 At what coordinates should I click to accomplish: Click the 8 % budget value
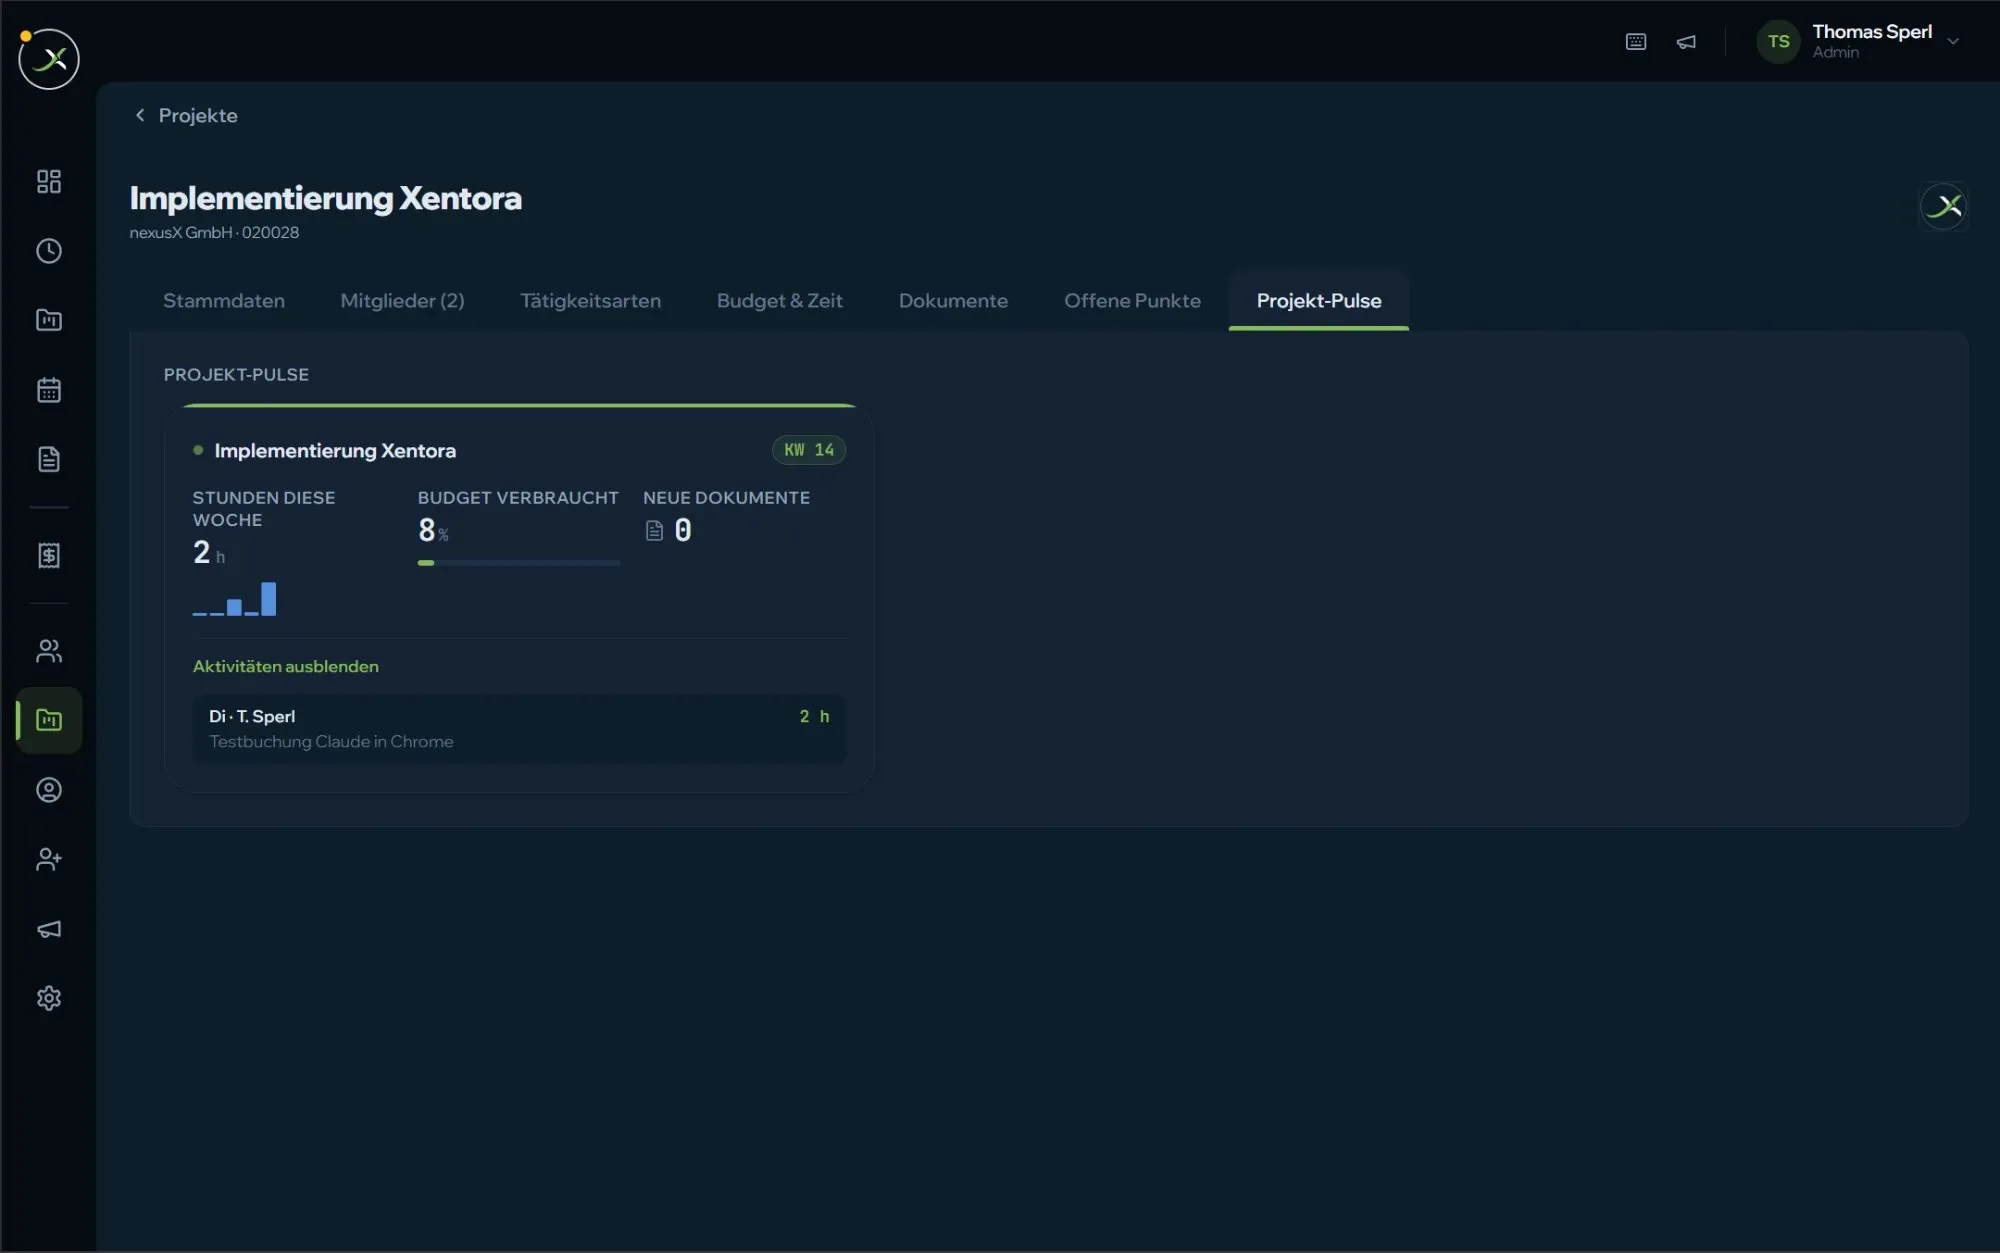pyautogui.click(x=433, y=530)
